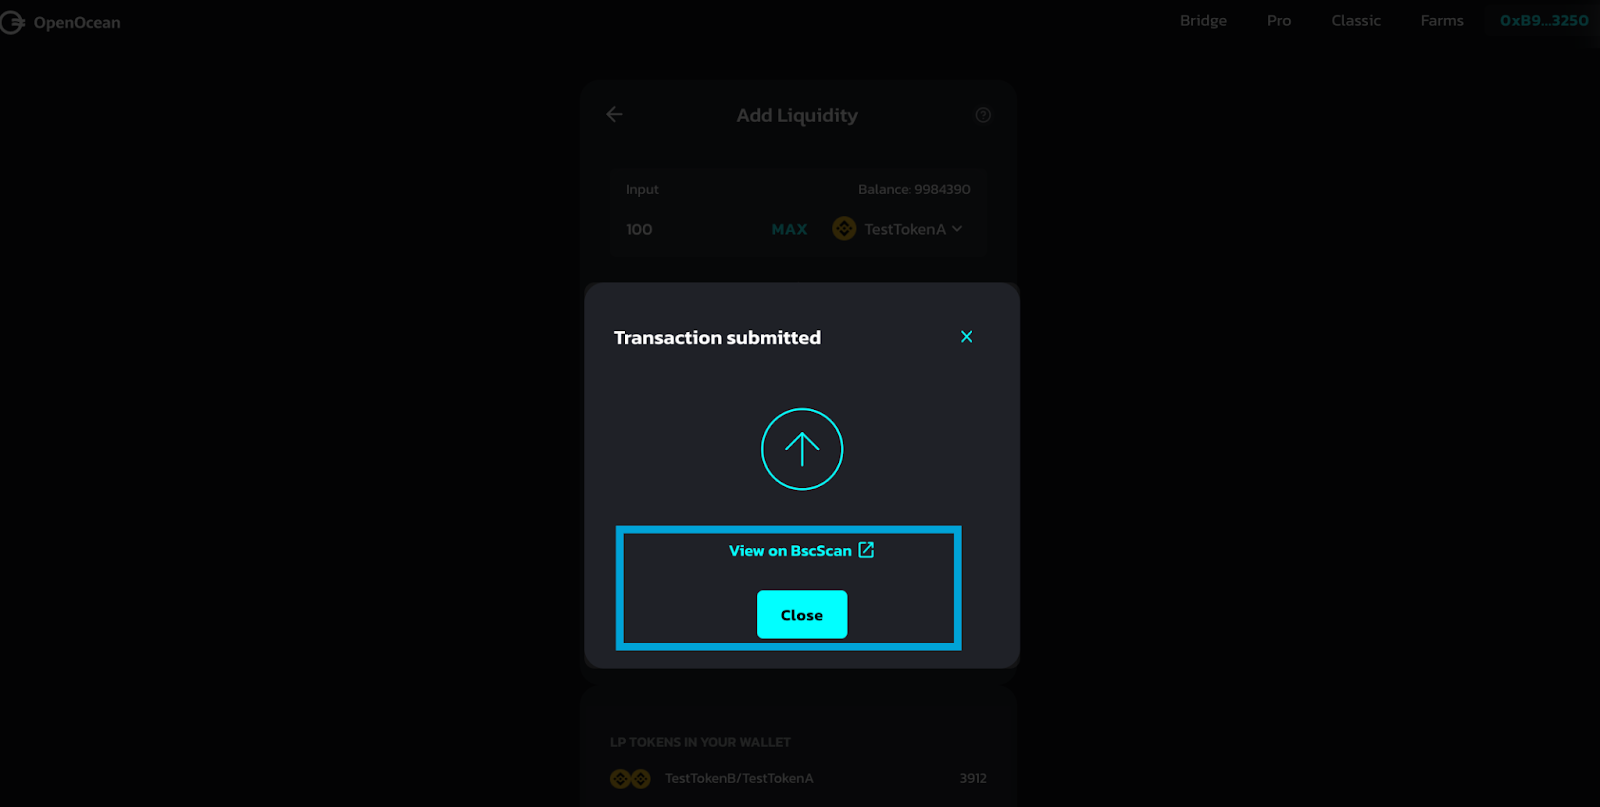Image resolution: width=1600 pixels, height=807 pixels.
Task: Select the TestTokenB/TestTokenA LP token row
Action: point(798,778)
